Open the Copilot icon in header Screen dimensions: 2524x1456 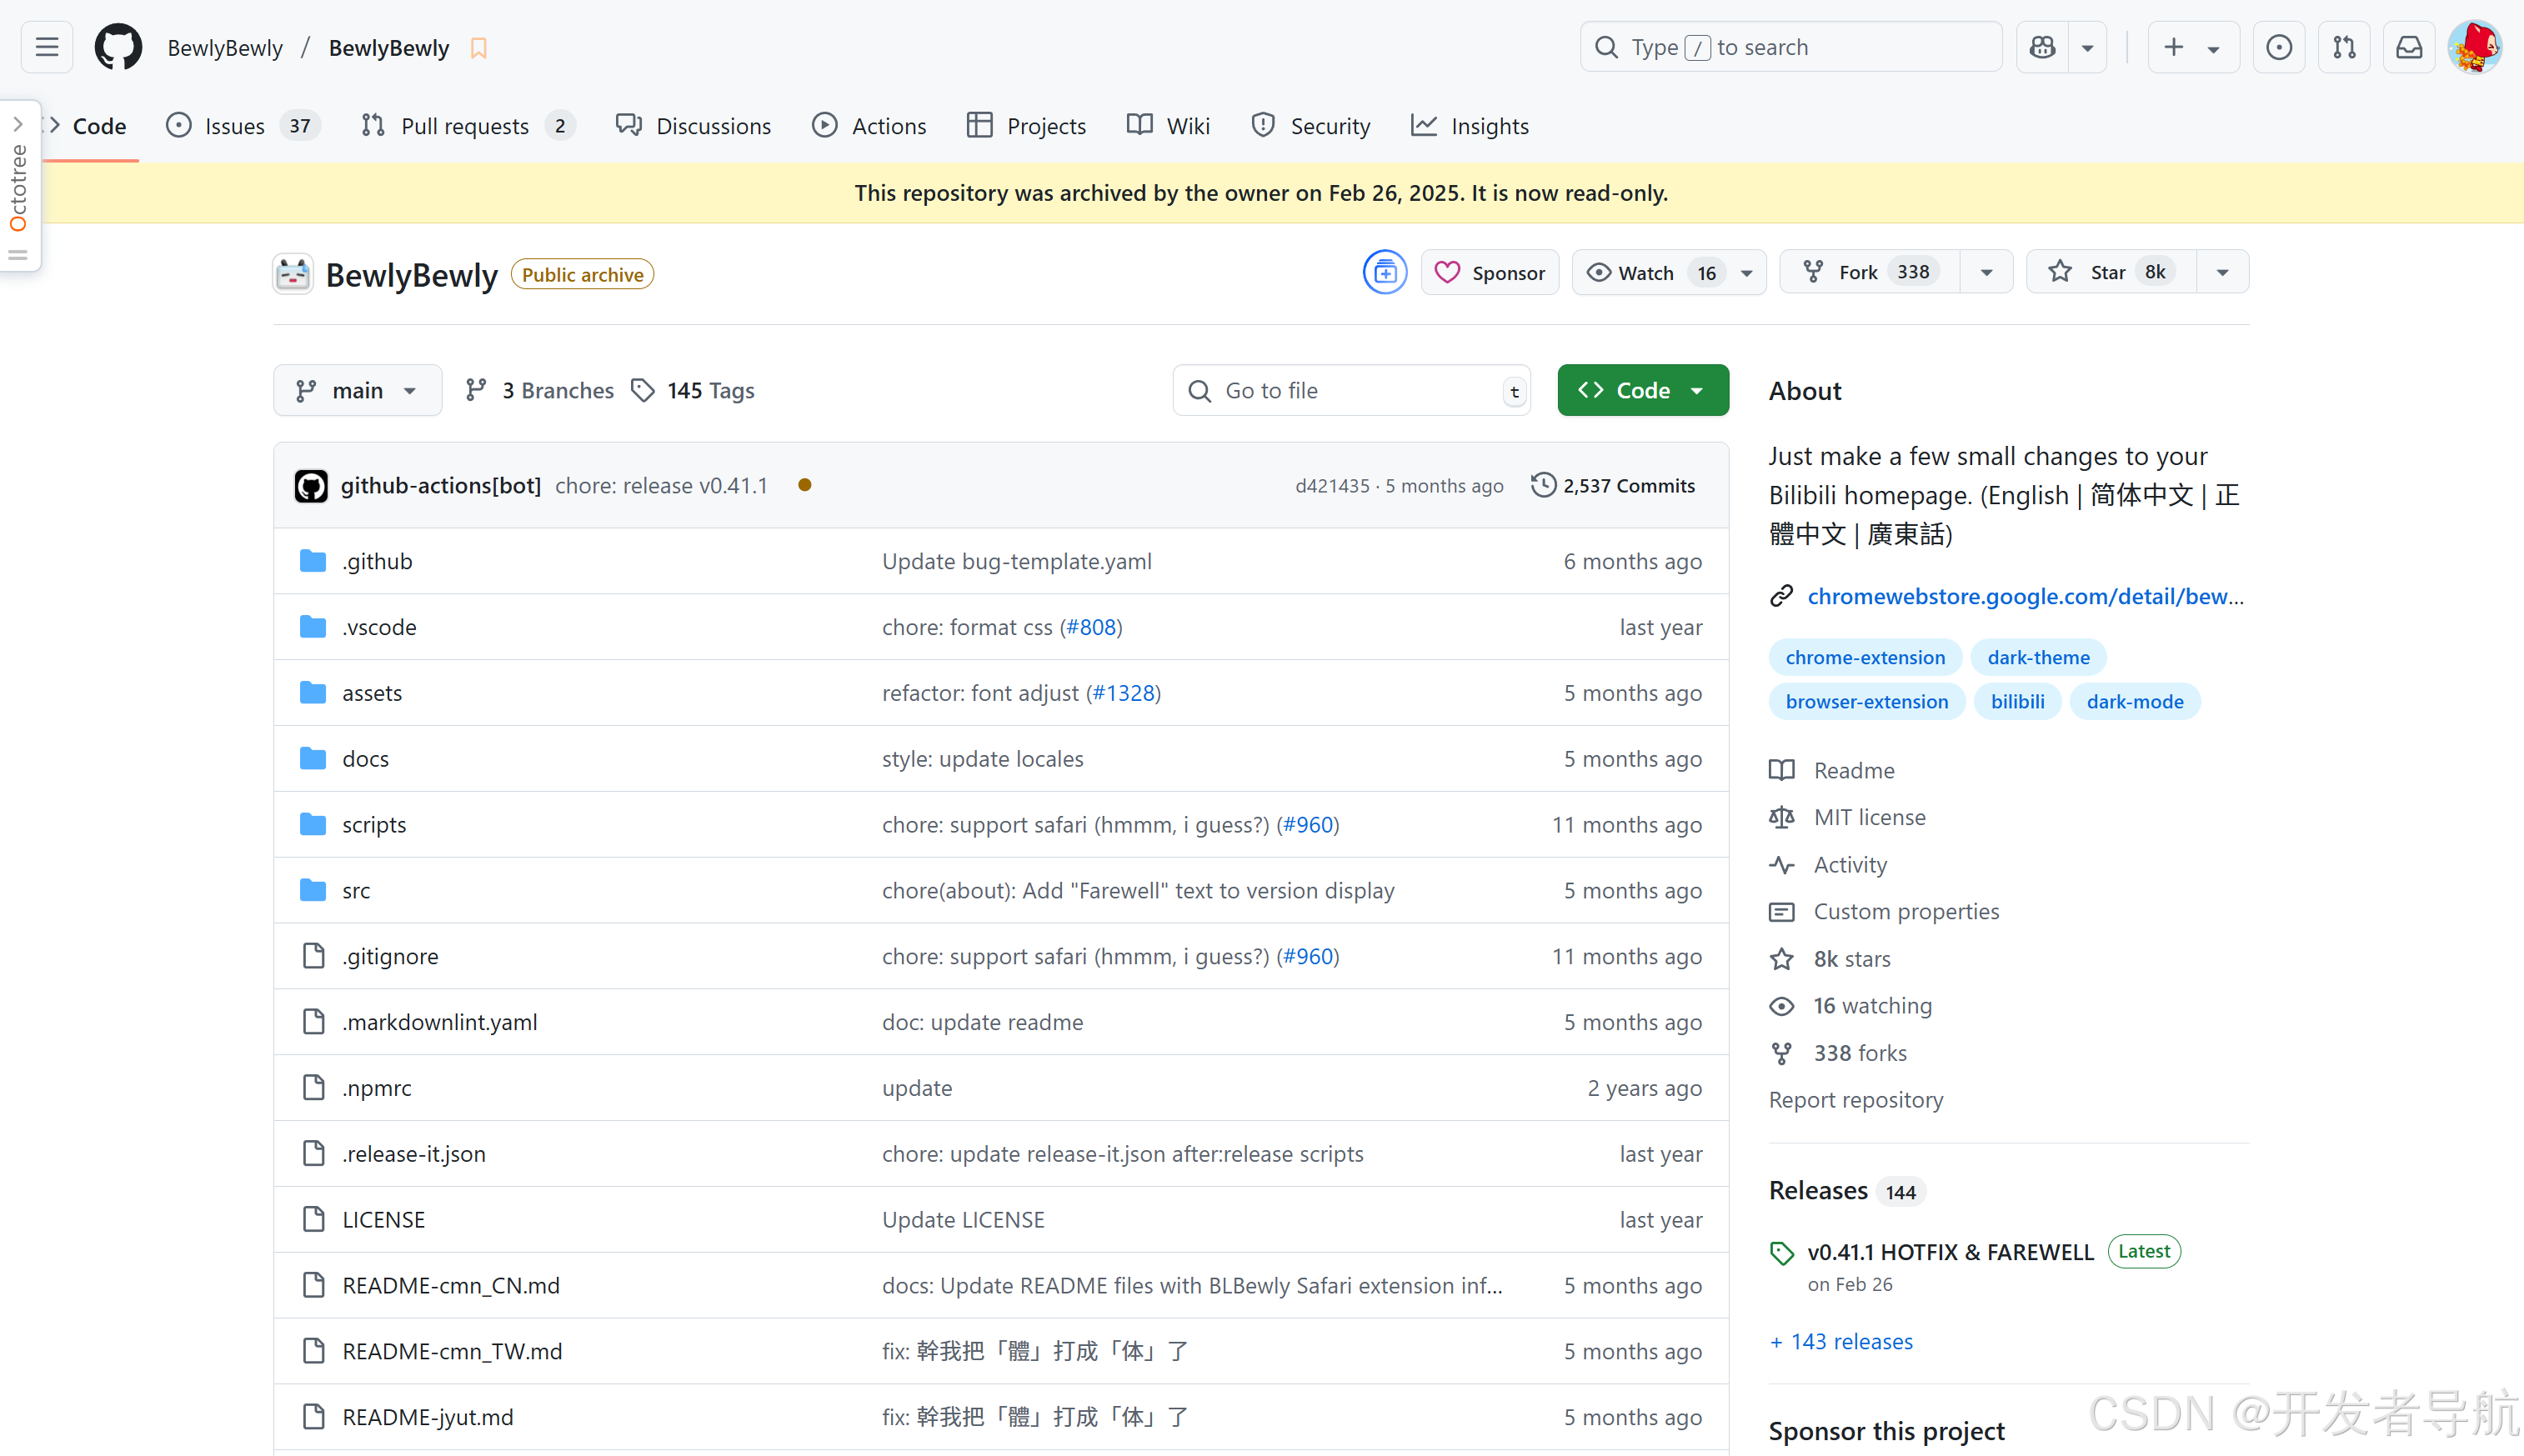pyautogui.click(x=2042, y=47)
